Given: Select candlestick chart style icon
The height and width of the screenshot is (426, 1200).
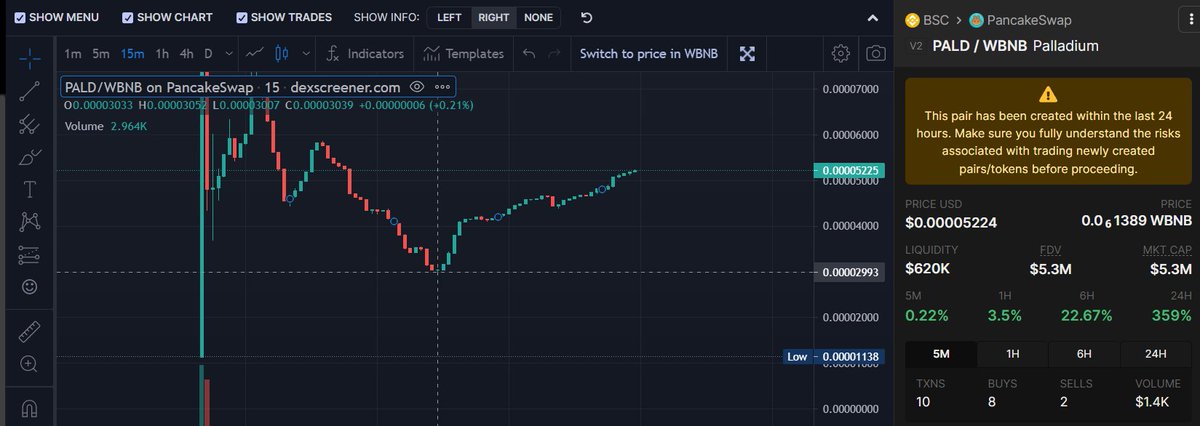Looking at the screenshot, I should click(x=281, y=53).
